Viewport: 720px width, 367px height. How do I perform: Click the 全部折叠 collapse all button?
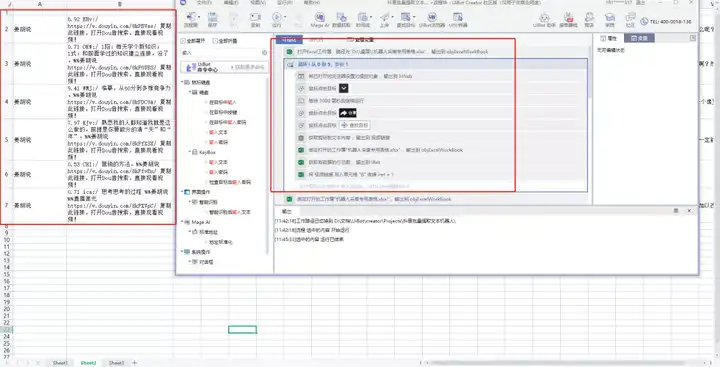[225, 41]
